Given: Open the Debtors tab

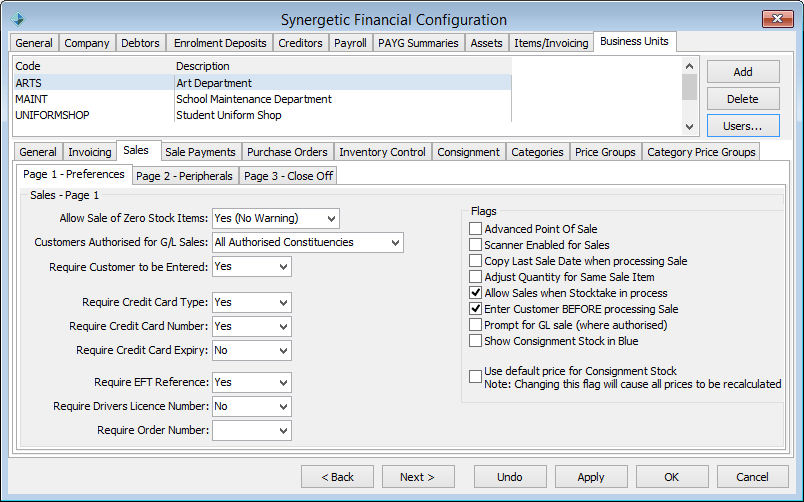Looking at the screenshot, I should pyautogui.click(x=140, y=43).
